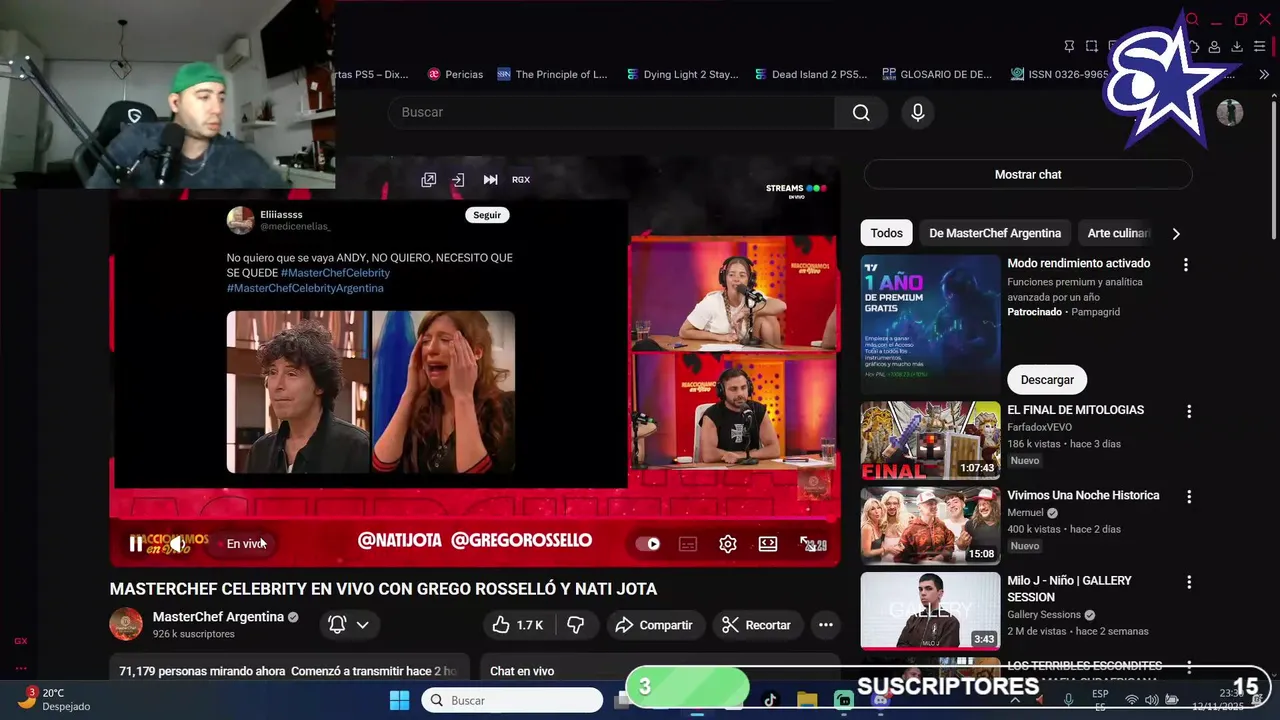Open browser profile account icon

1214,46
